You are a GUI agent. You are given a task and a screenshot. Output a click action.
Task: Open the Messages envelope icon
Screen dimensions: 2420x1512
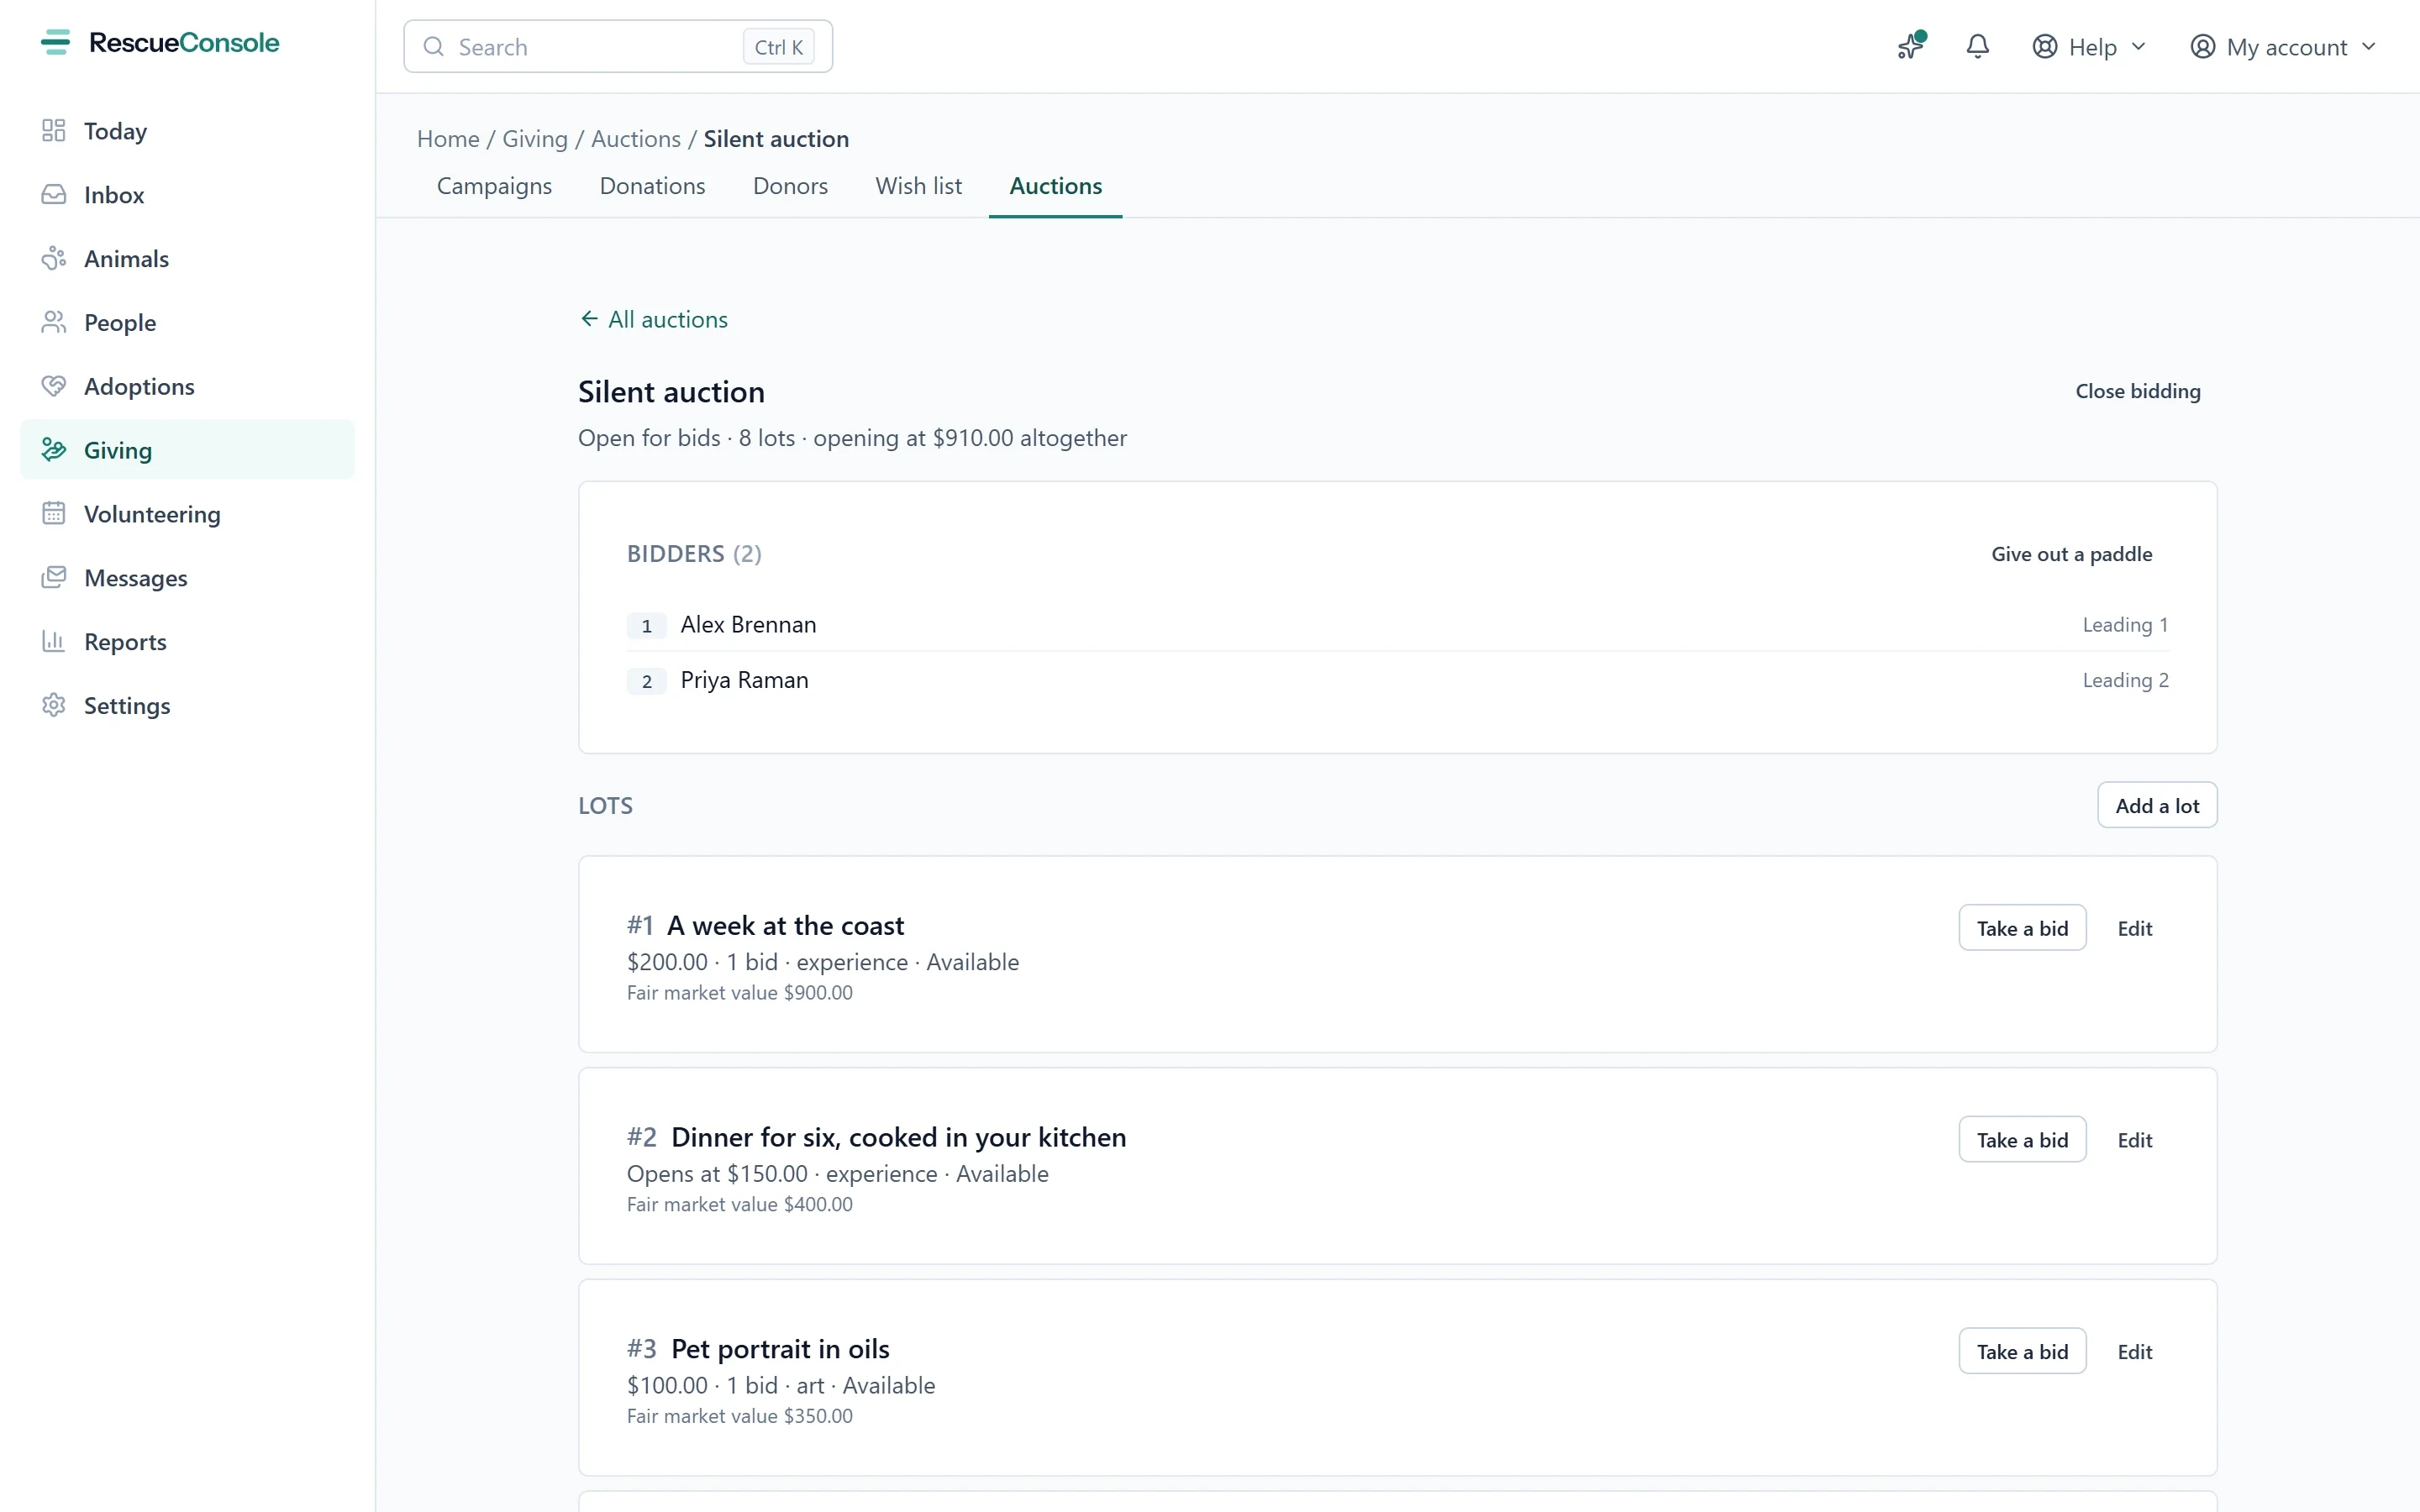[54, 578]
